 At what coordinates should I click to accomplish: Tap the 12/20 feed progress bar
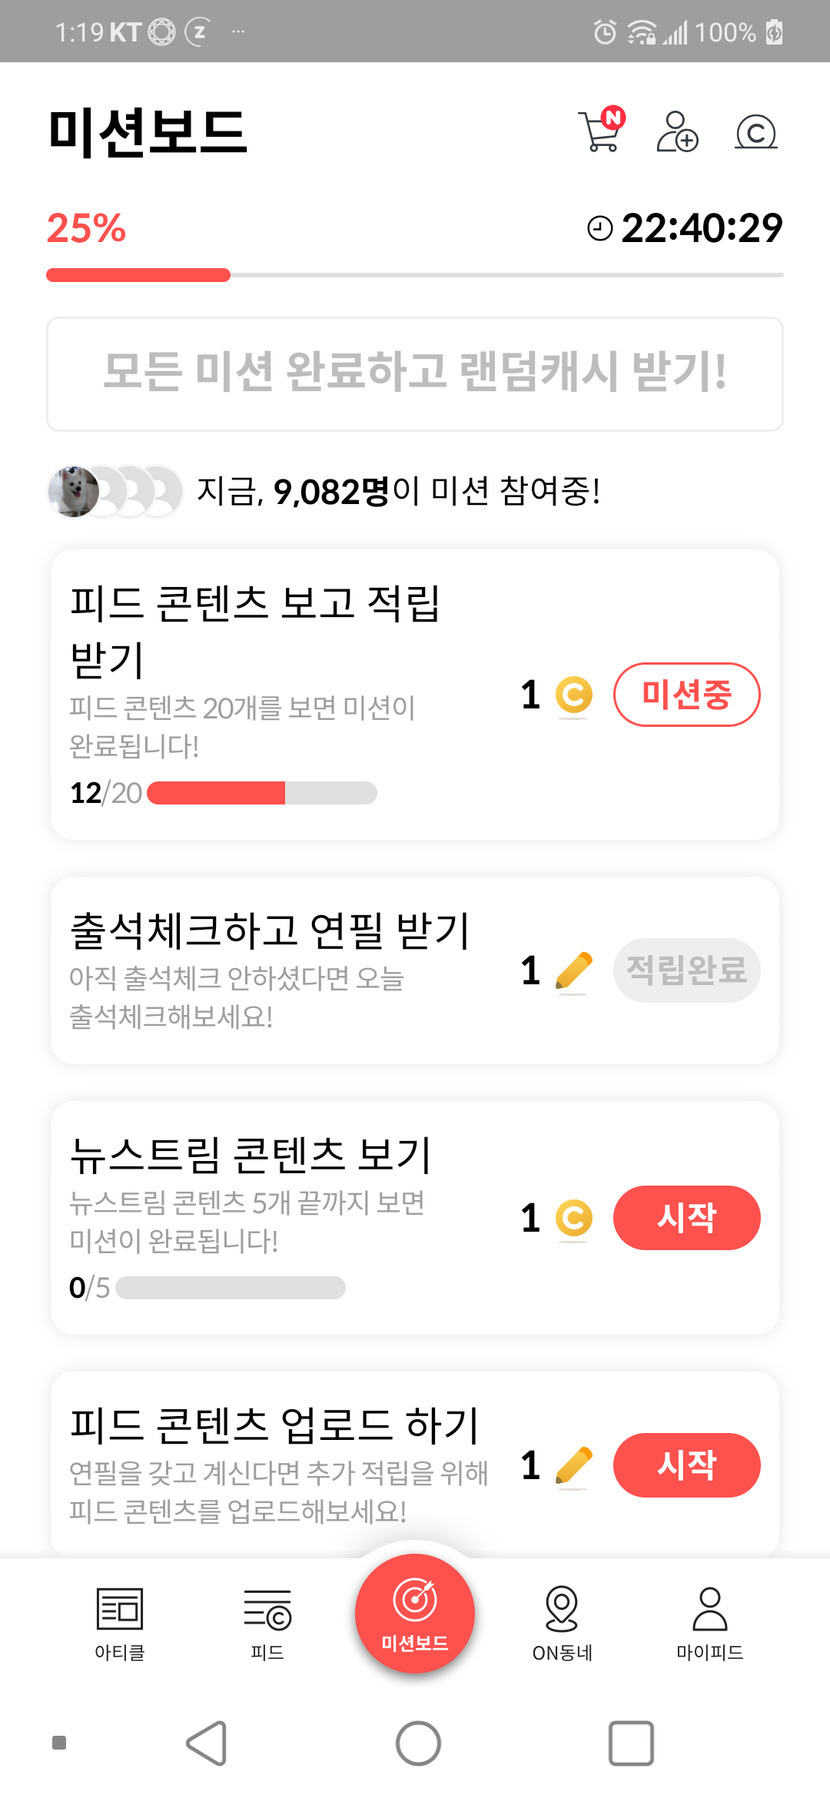tap(262, 793)
